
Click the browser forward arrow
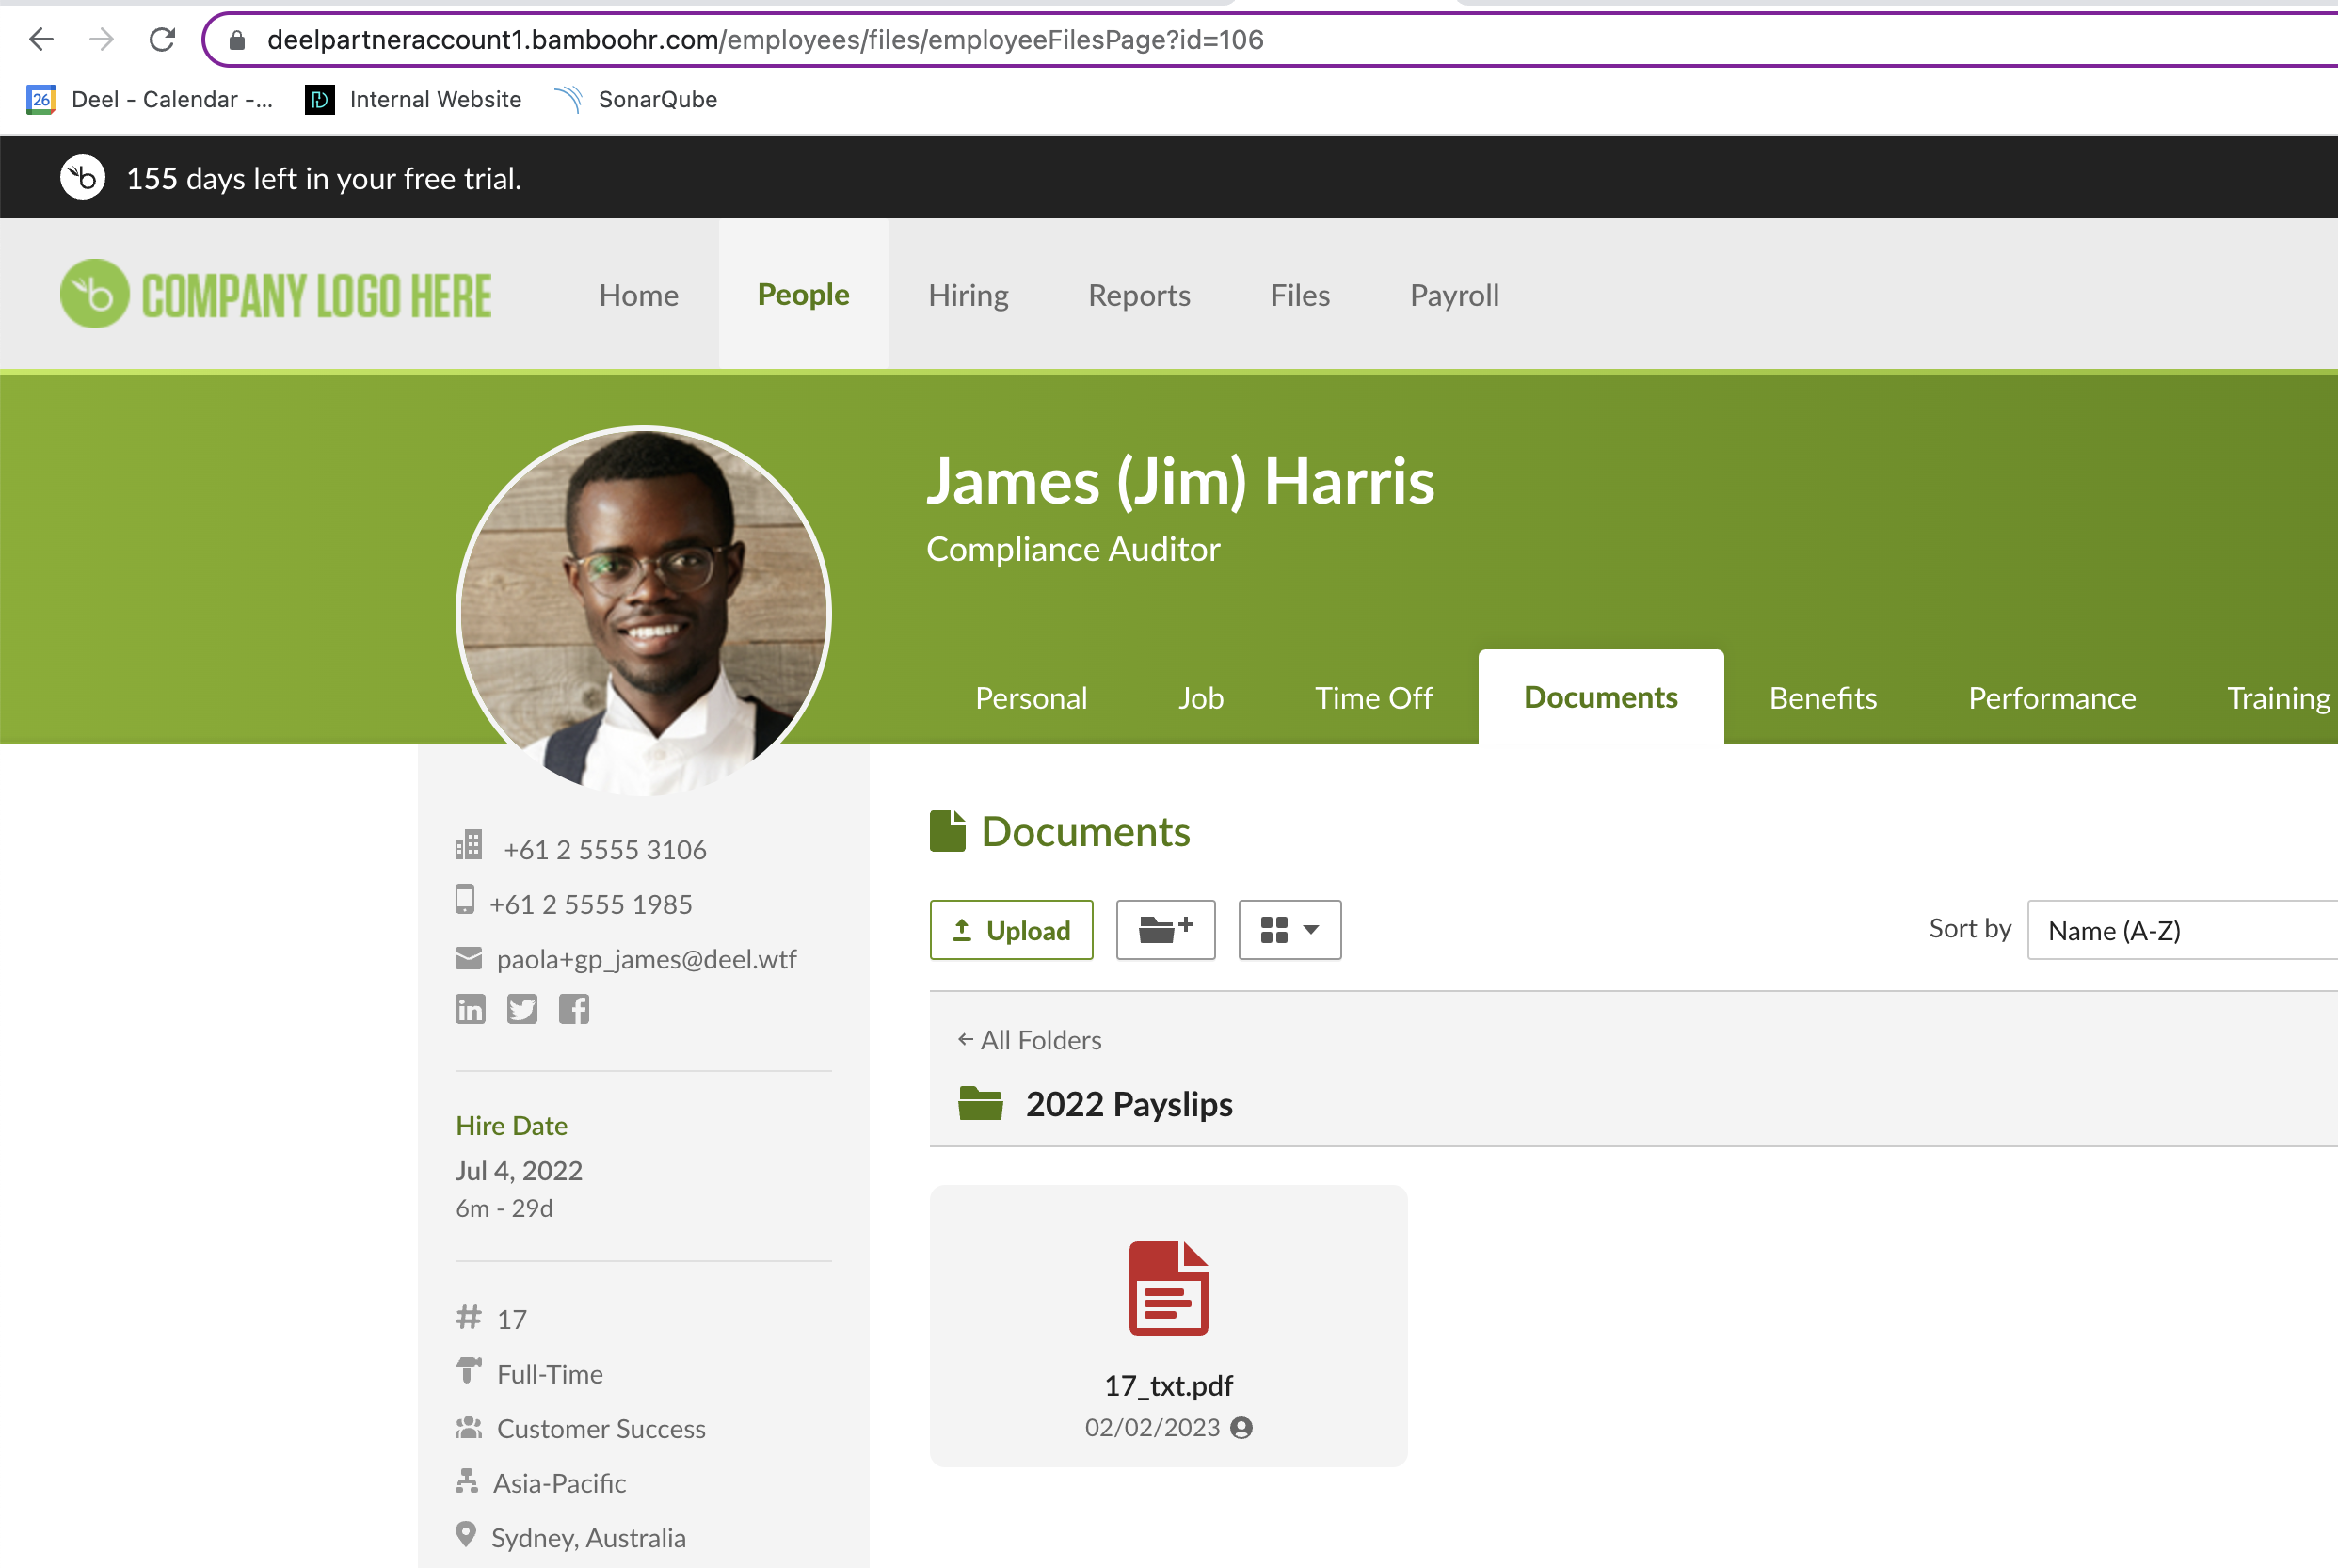coord(101,39)
